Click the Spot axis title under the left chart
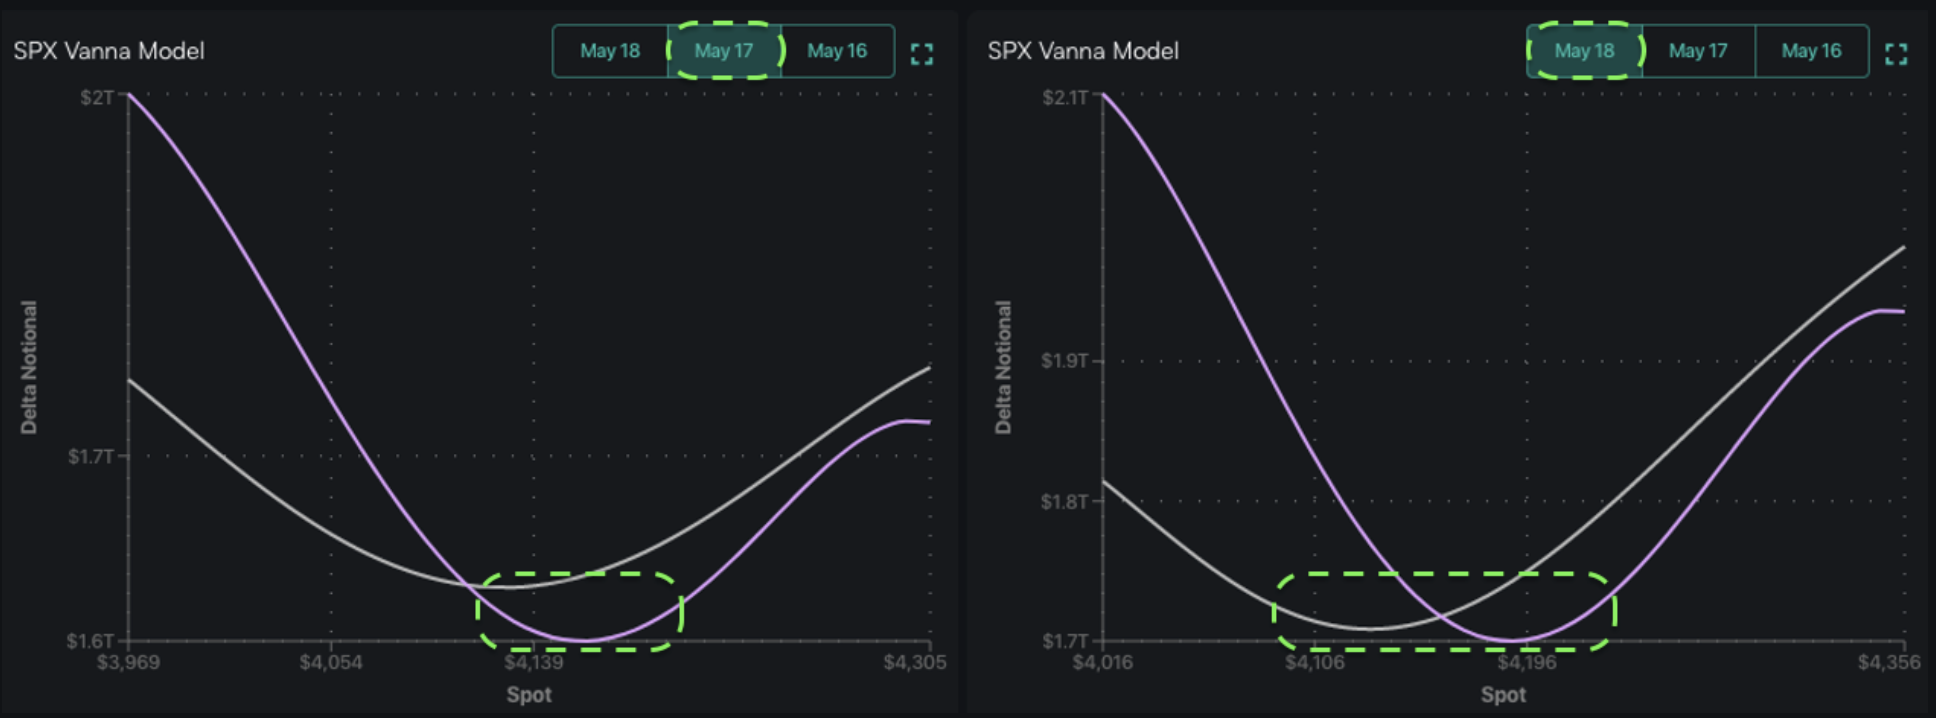The height and width of the screenshot is (718, 1936). 529,694
